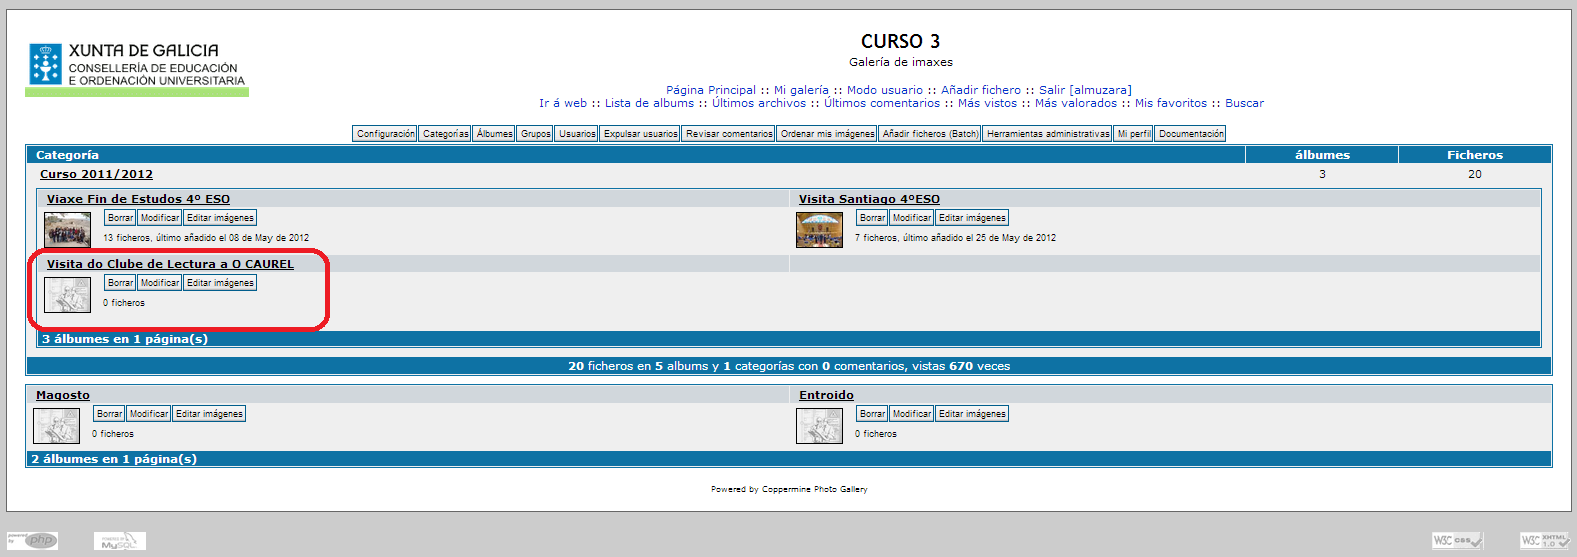Click the PHP powered badge icon
The width and height of the screenshot is (1577, 557).
pos(33,541)
